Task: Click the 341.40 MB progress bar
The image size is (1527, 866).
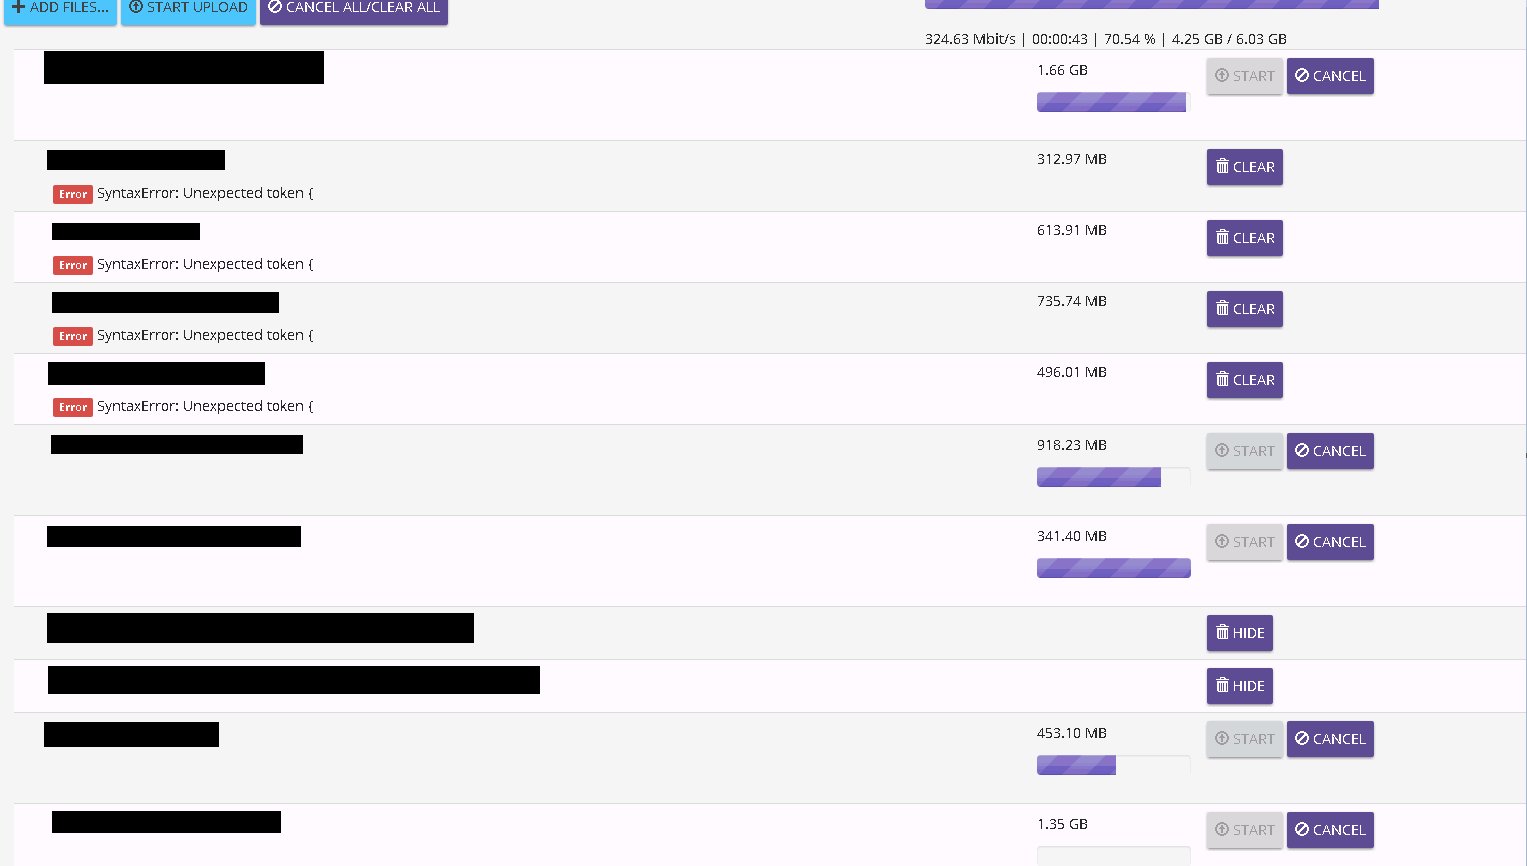Action: click(x=1114, y=568)
